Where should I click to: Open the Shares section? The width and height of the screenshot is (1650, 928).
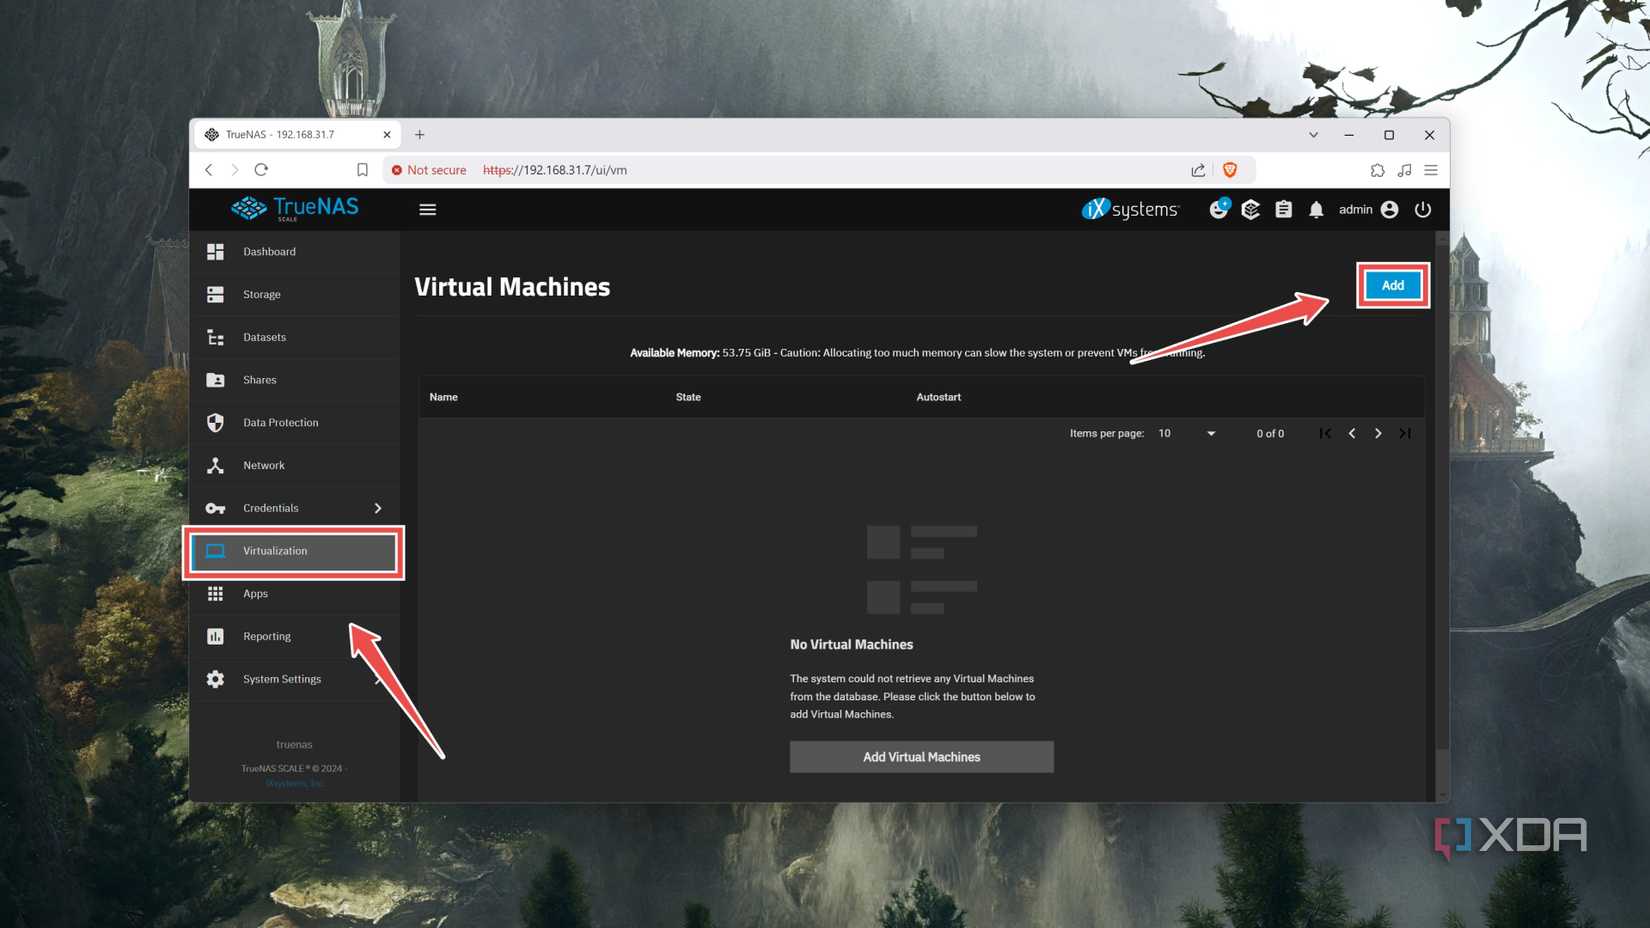[294, 380]
